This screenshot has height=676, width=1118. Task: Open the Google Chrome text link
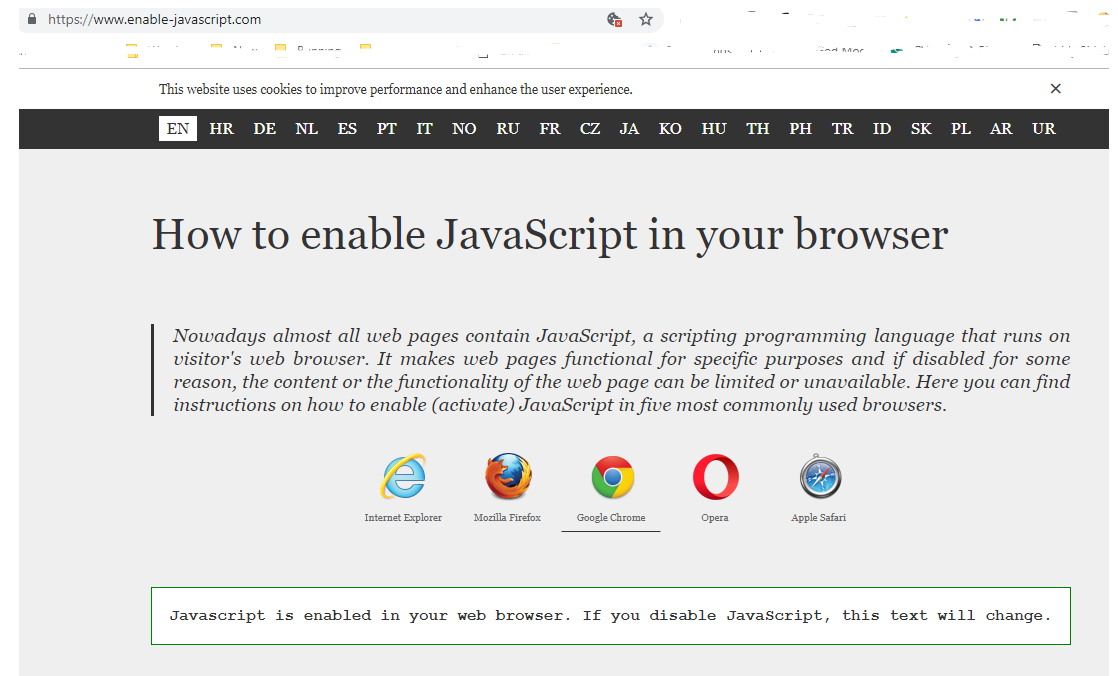click(611, 518)
